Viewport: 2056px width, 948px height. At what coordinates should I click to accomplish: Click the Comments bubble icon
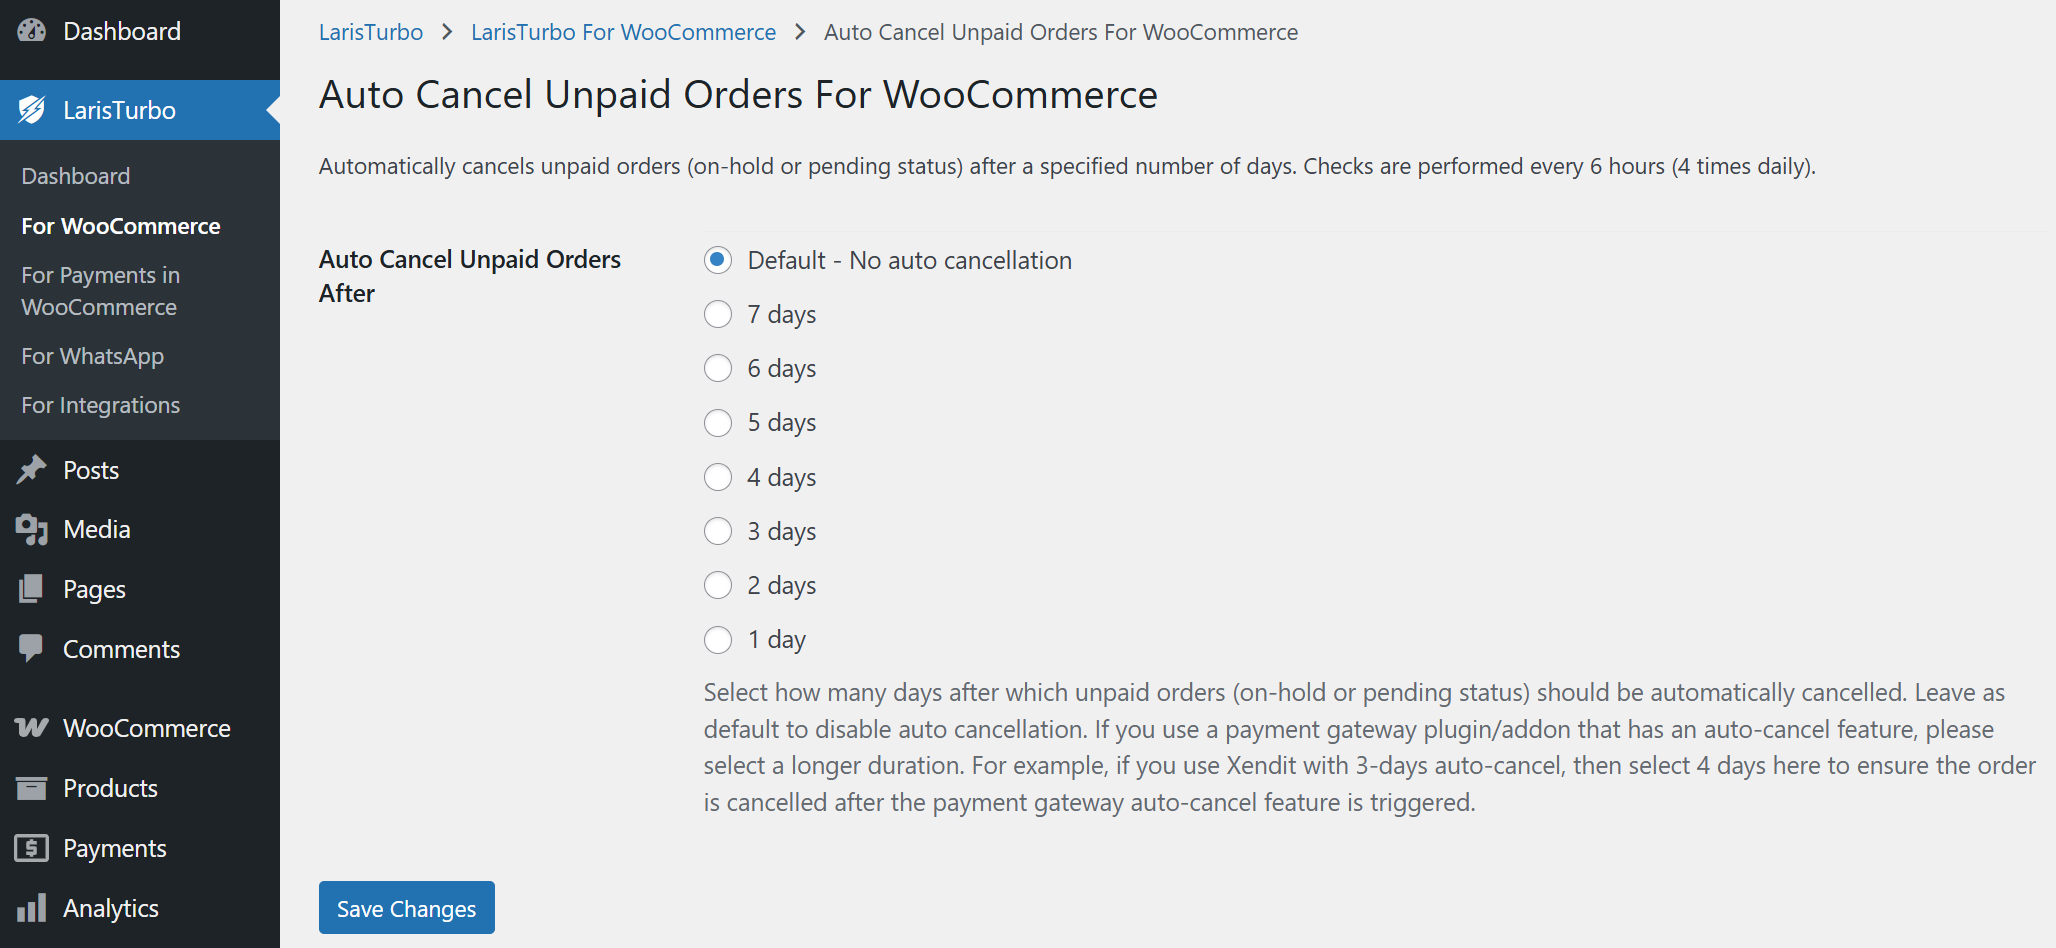(x=32, y=648)
